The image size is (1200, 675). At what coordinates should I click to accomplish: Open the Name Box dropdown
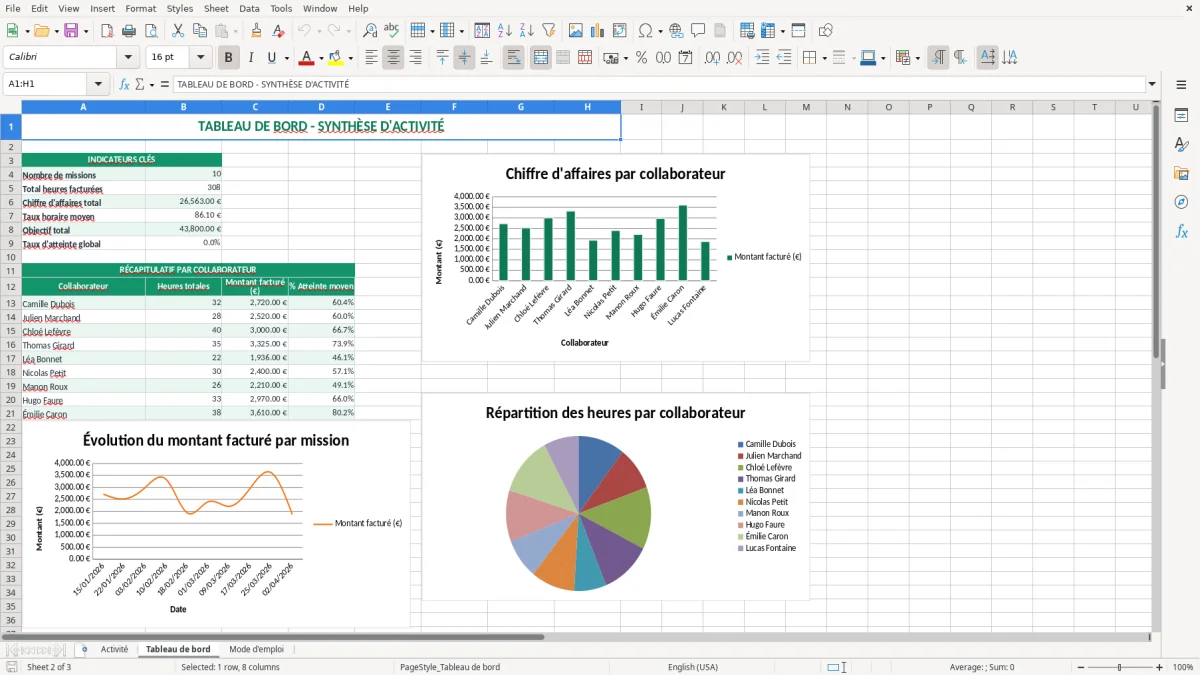[98, 84]
